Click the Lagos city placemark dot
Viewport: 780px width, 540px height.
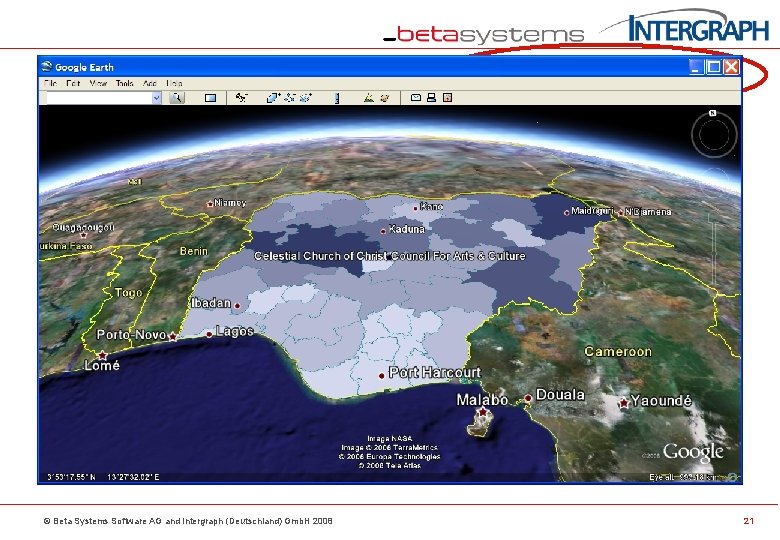209,334
